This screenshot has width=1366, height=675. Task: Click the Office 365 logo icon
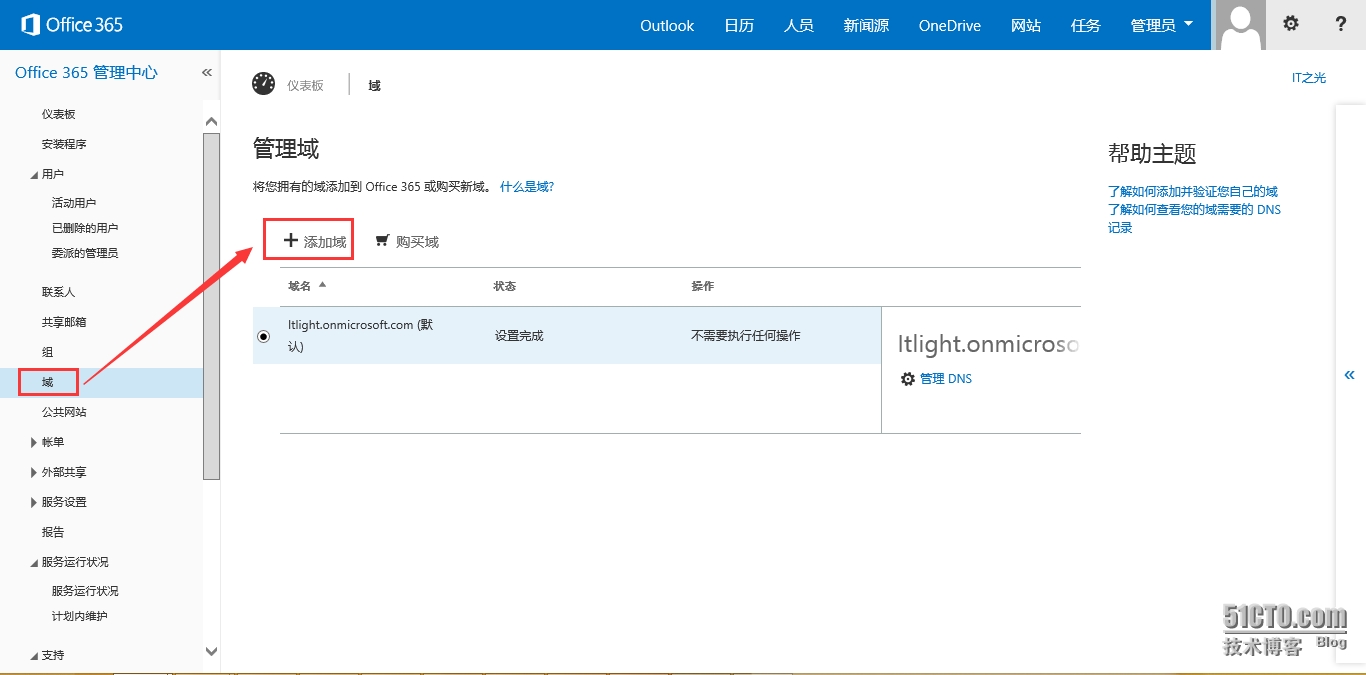click(30, 25)
